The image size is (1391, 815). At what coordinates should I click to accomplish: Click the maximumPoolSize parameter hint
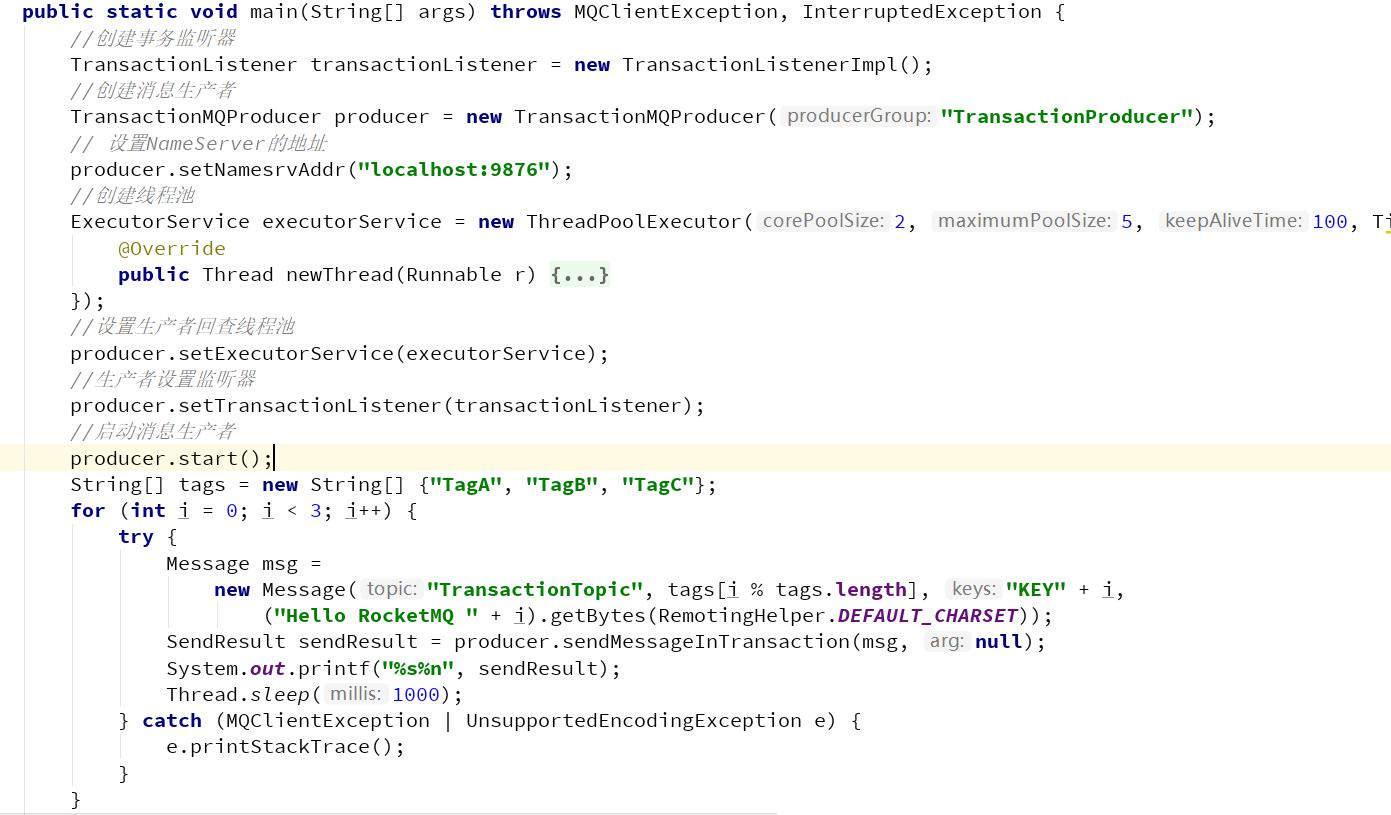coord(1023,221)
